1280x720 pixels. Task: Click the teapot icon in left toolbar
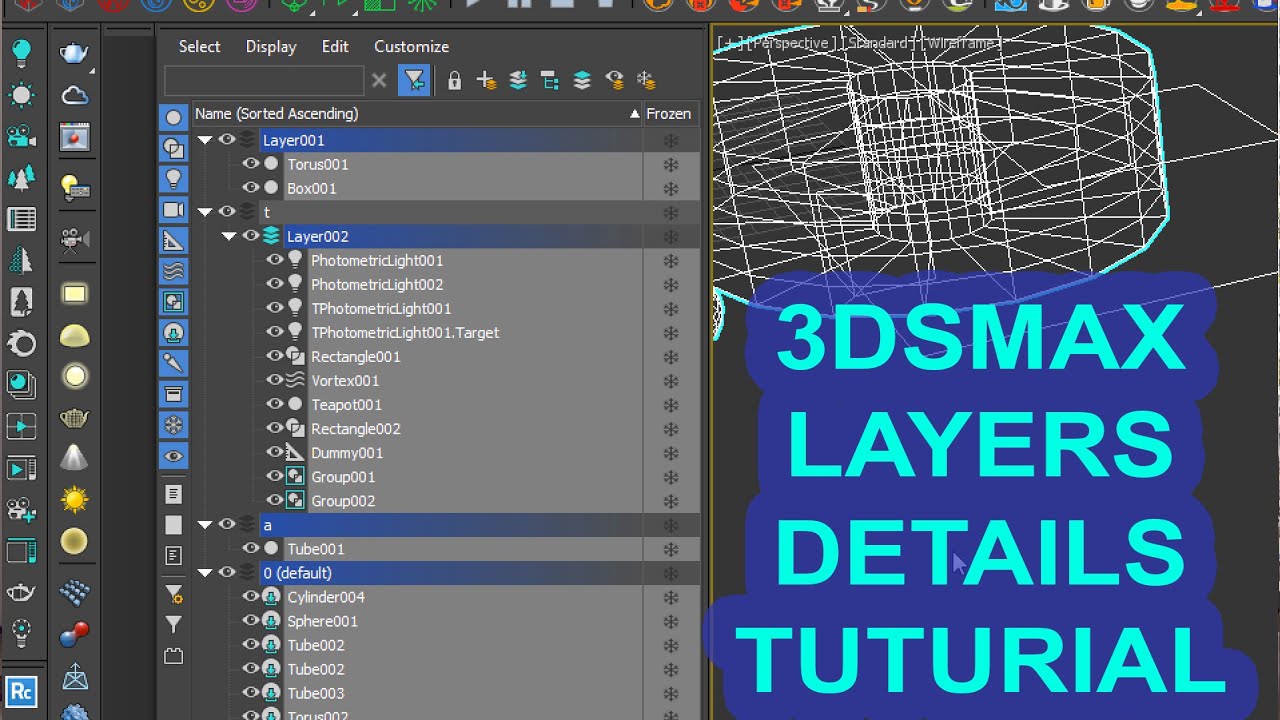pos(74,52)
